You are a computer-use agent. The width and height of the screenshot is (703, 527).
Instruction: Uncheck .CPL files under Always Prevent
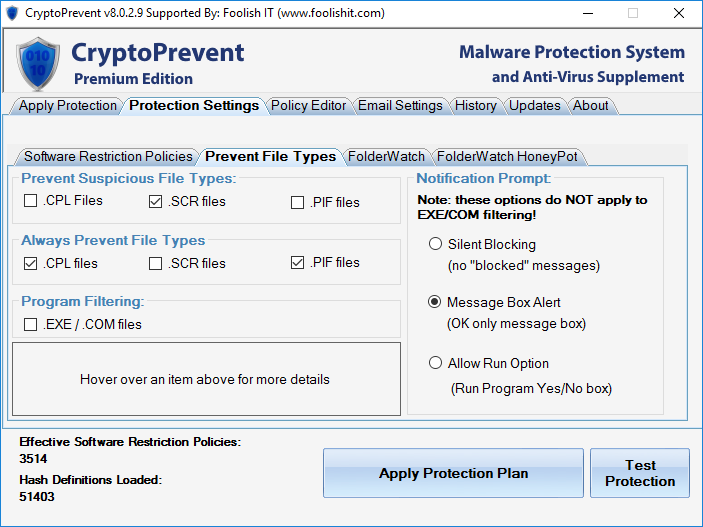tap(31, 264)
